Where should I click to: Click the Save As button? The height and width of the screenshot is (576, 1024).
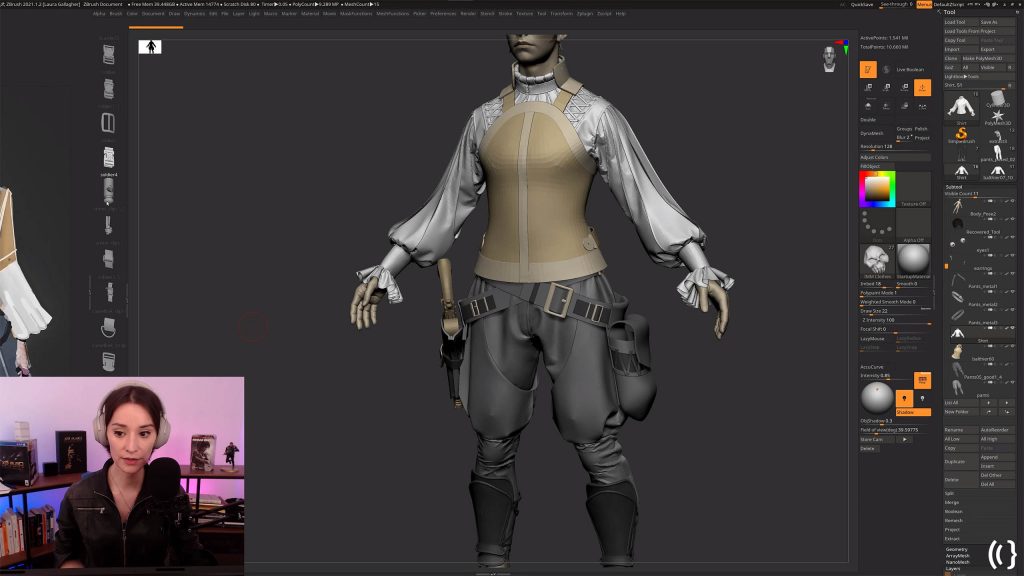tap(997, 22)
